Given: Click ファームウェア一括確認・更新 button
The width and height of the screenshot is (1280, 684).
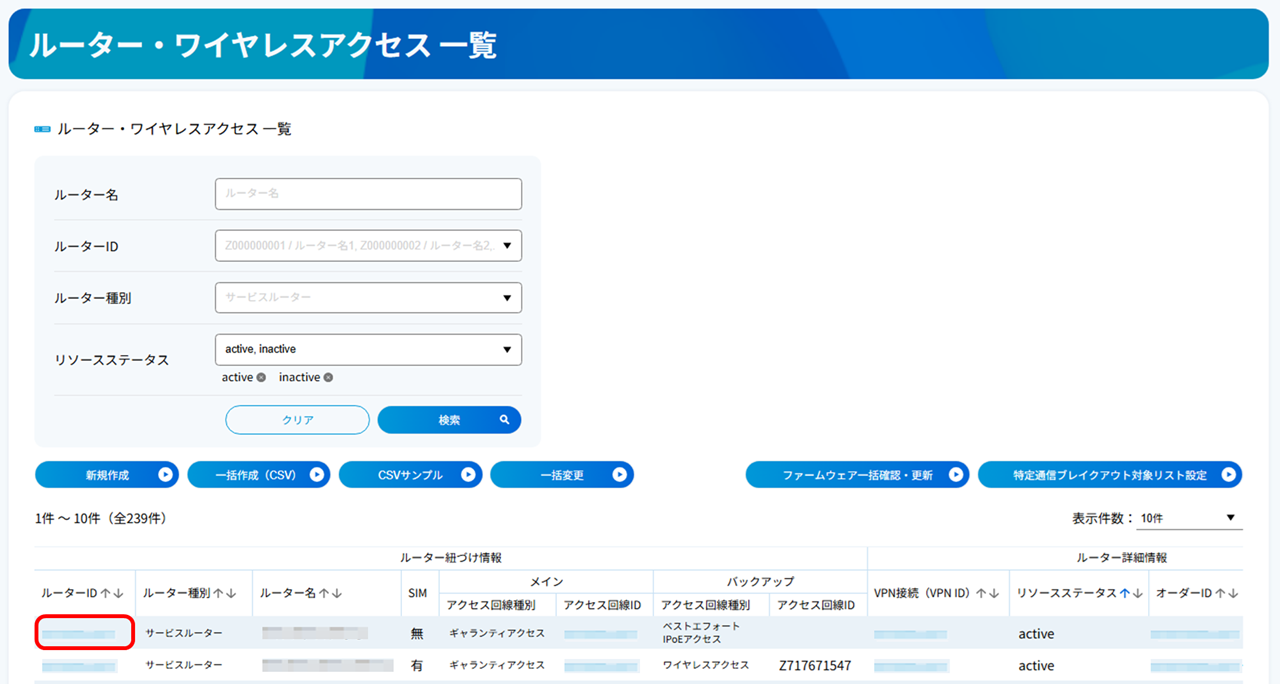Looking at the screenshot, I should (857, 475).
